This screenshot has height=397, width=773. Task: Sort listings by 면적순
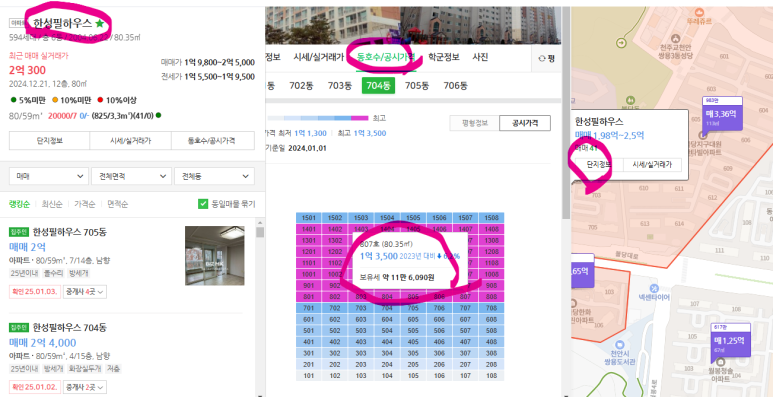(x=117, y=204)
